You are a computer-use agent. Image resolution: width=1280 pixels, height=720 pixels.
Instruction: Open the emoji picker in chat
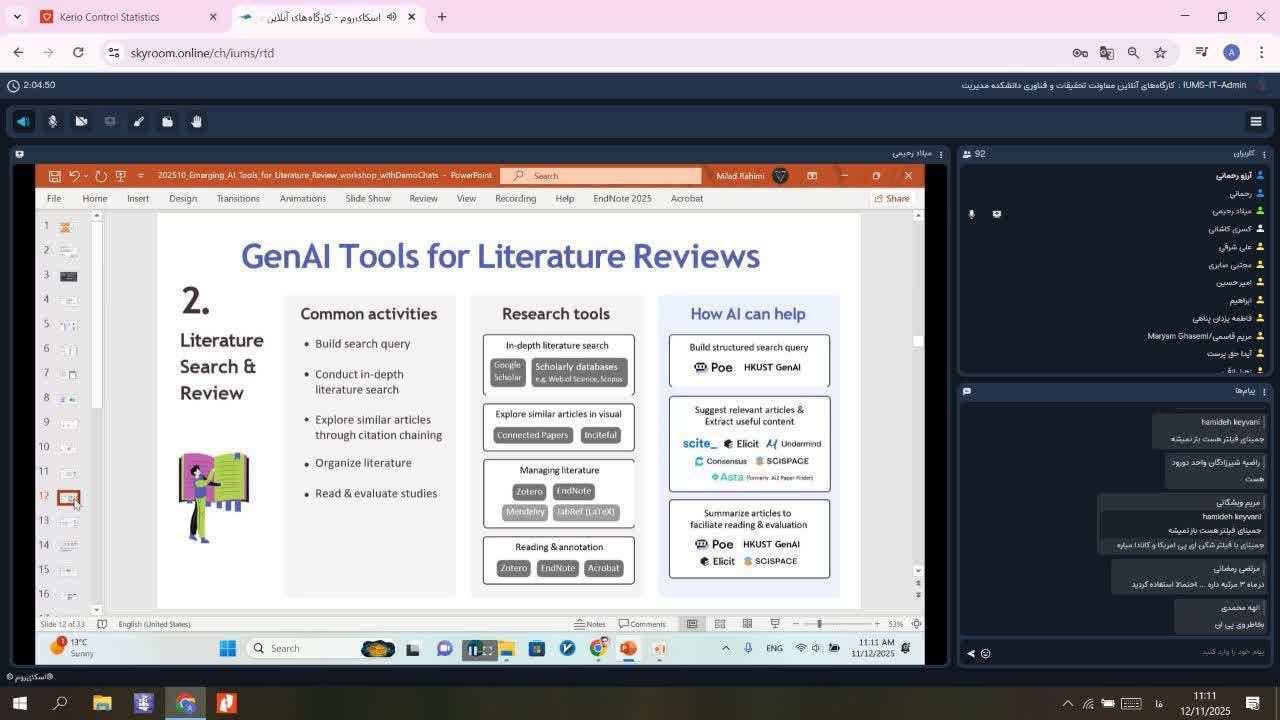(985, 653)
